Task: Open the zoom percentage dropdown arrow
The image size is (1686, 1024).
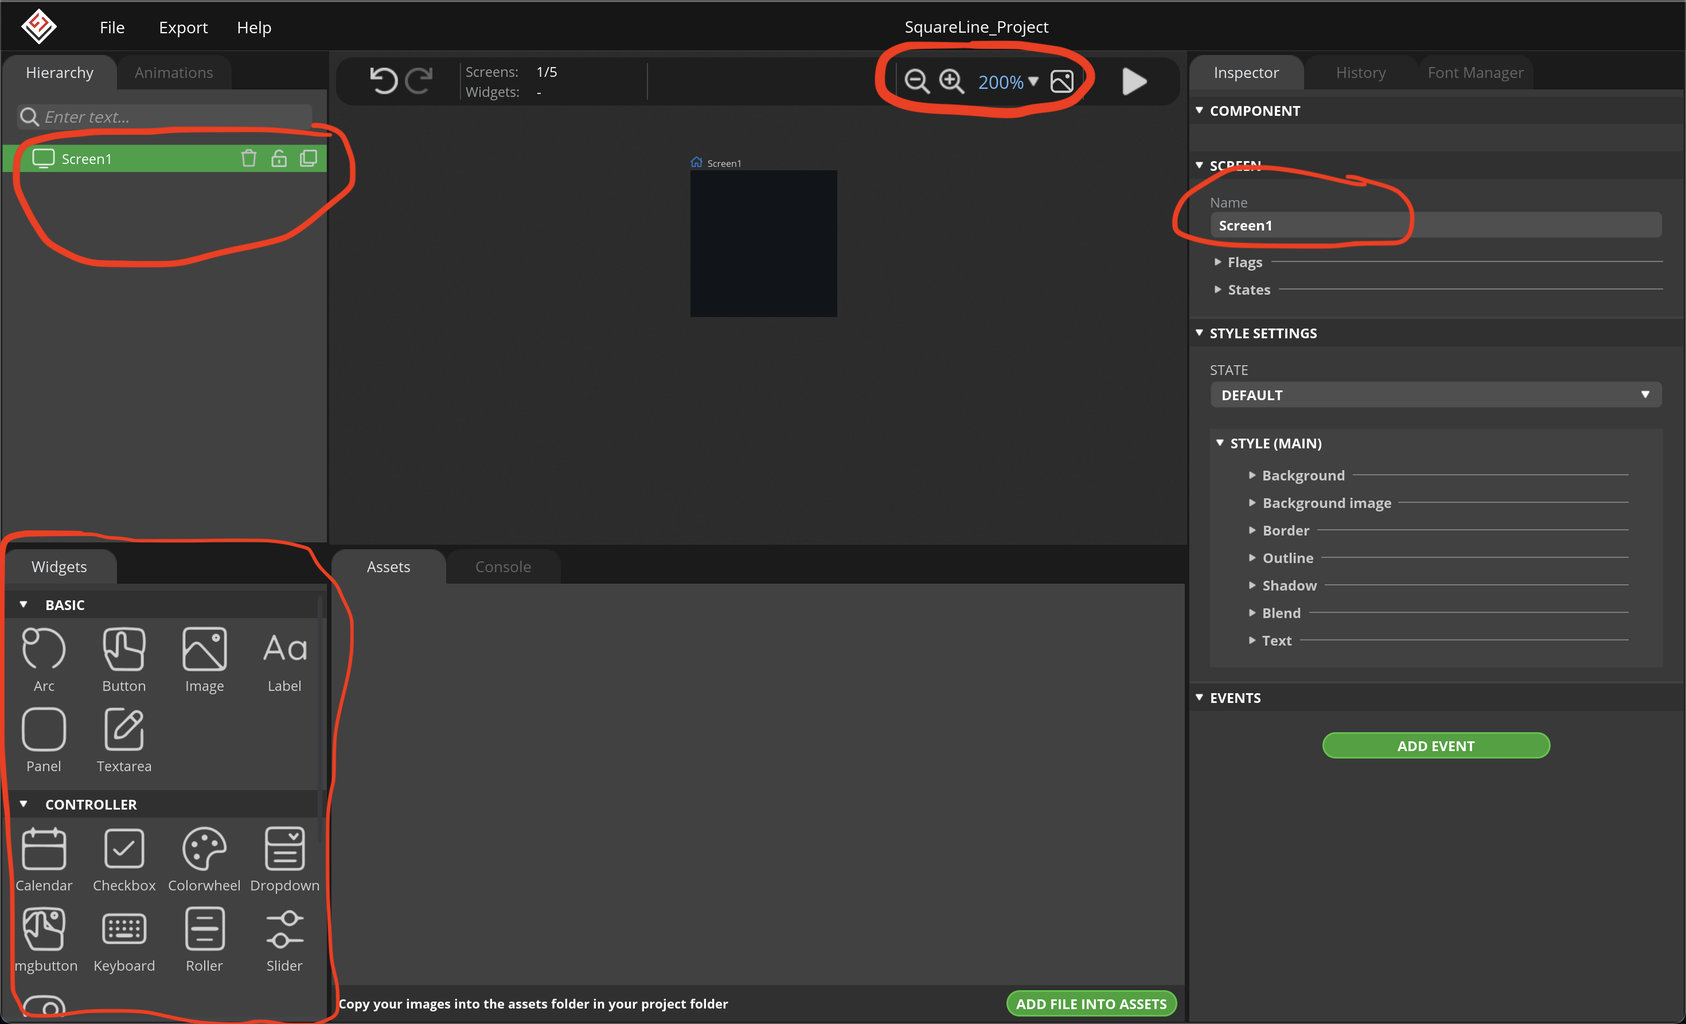Action: (1033, 82)
